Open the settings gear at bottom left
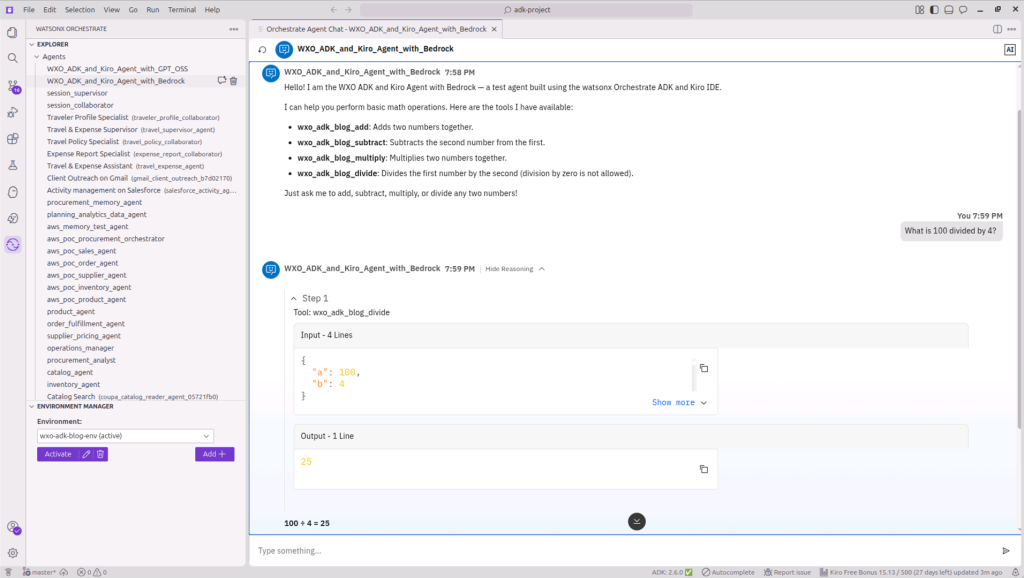This screenshot has width=1024, height=578. tap(12, 551)
